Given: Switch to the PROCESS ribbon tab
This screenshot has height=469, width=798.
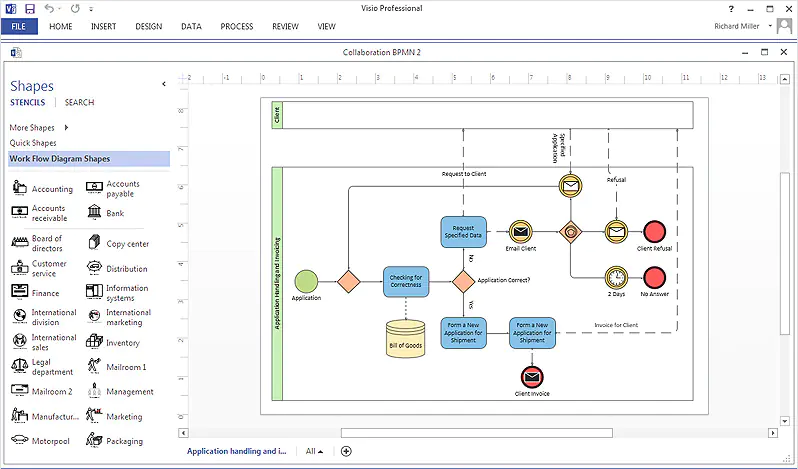Looking at the screenshot, I should pyautogui.click(x=237, y=26).
